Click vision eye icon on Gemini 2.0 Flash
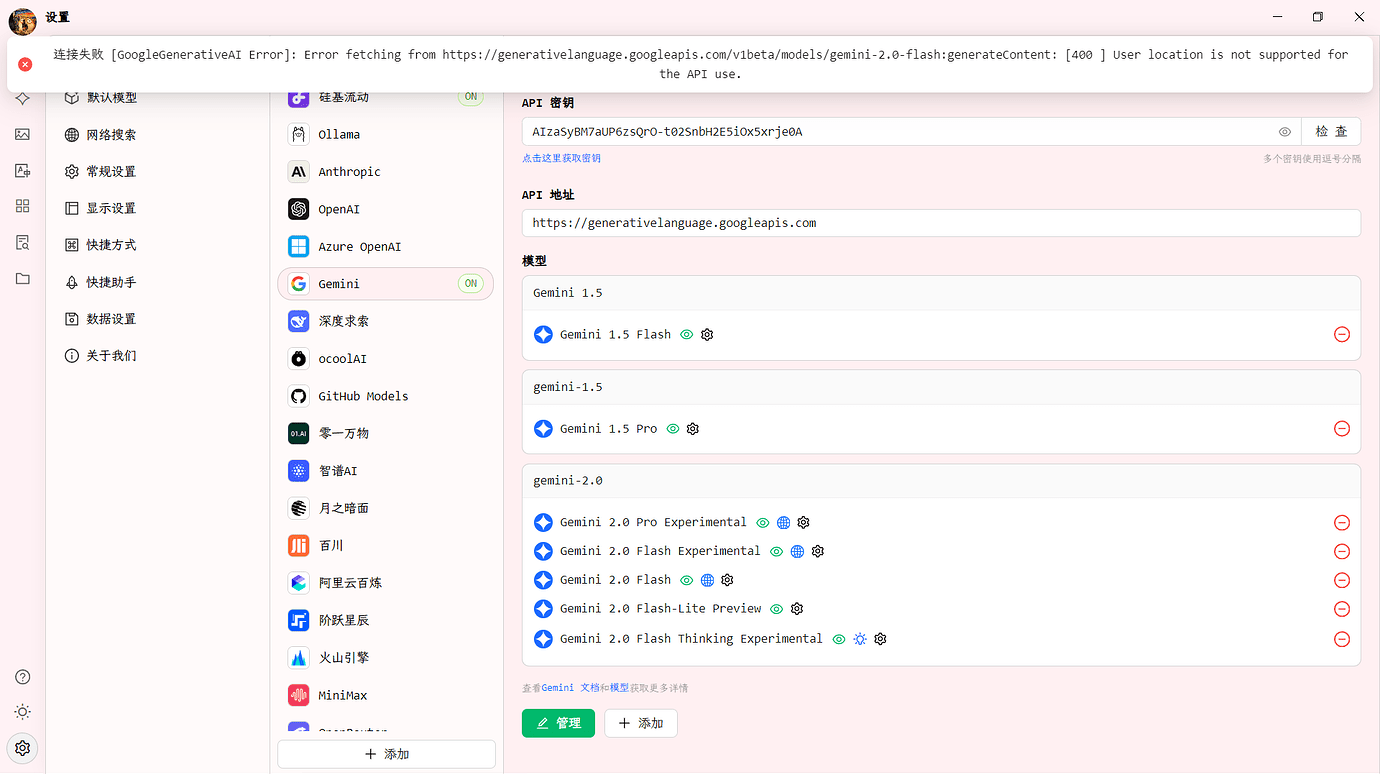This screenshot has width=1380, height=774. [686, 580]
